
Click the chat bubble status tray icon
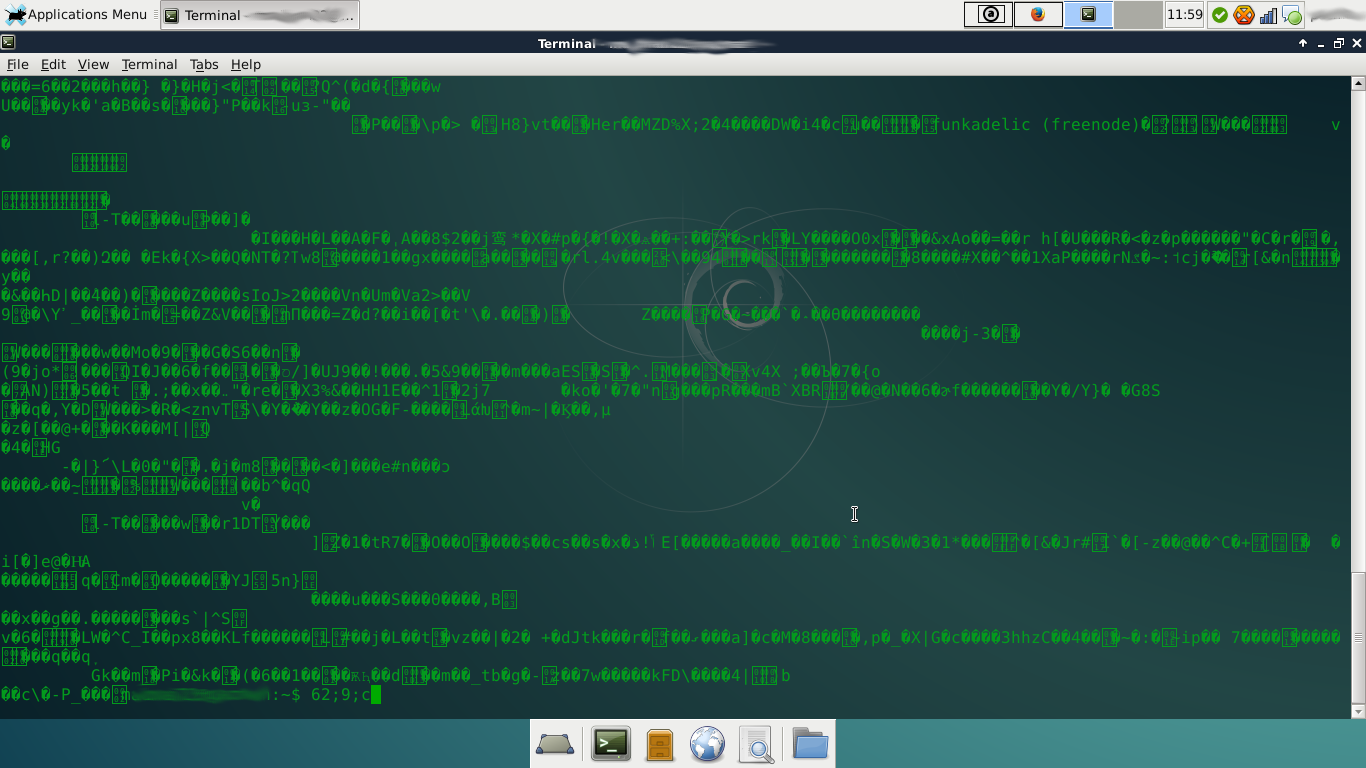pyautogui.click(x=1292, y=16)
